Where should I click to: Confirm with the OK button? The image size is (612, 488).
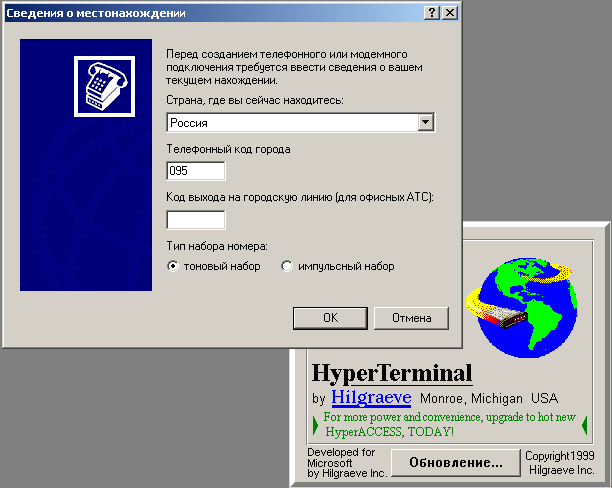click(x=331, y=318)
